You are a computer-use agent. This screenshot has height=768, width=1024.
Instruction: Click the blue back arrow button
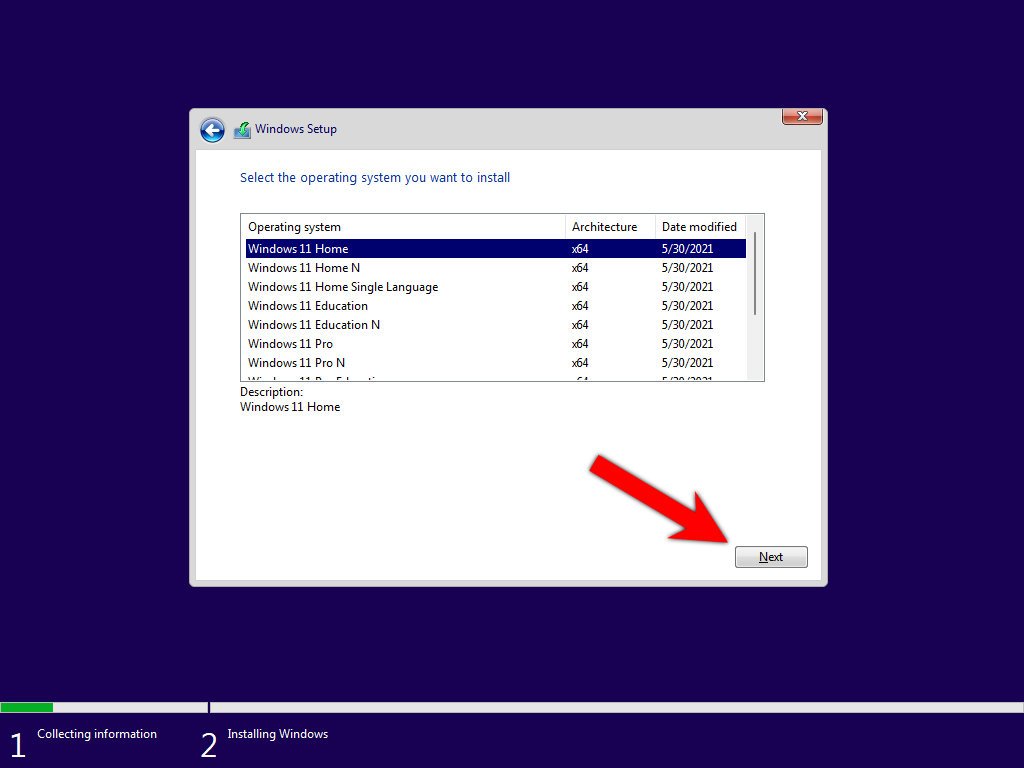212,130
